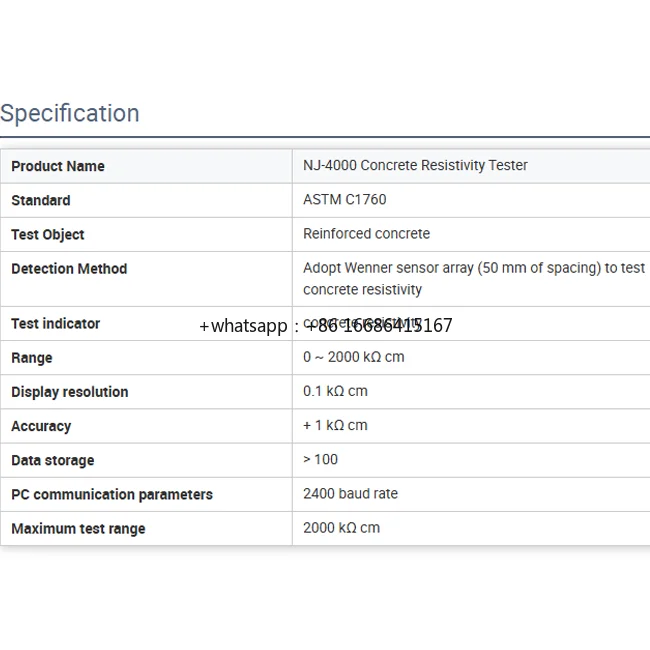Viewport: 650px width, 650px height.
Task: Select the Accuracy label
Action: coord(41,426)
